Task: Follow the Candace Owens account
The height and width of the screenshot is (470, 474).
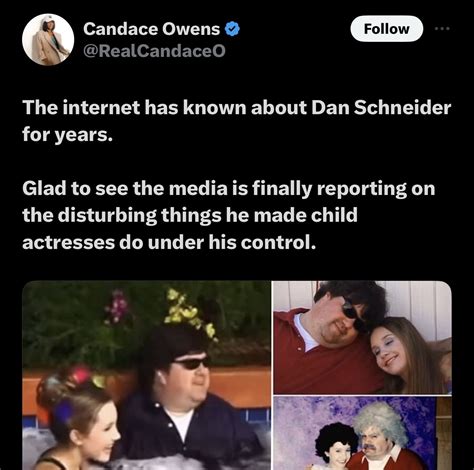Action: pyautogui.click(x=387, y=29)
